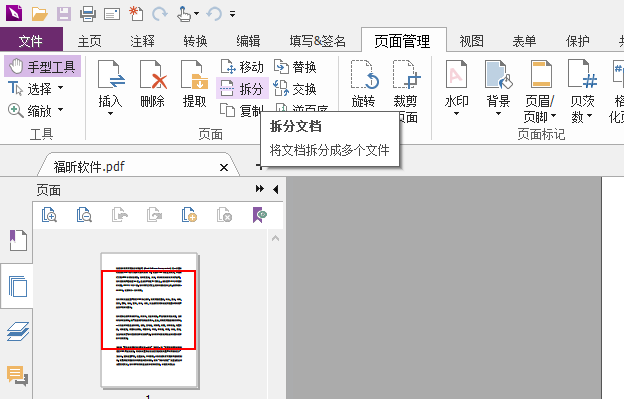Open the 缩放 zoom tool dropdown
624x399 pixels.
[x=60, y=109]
